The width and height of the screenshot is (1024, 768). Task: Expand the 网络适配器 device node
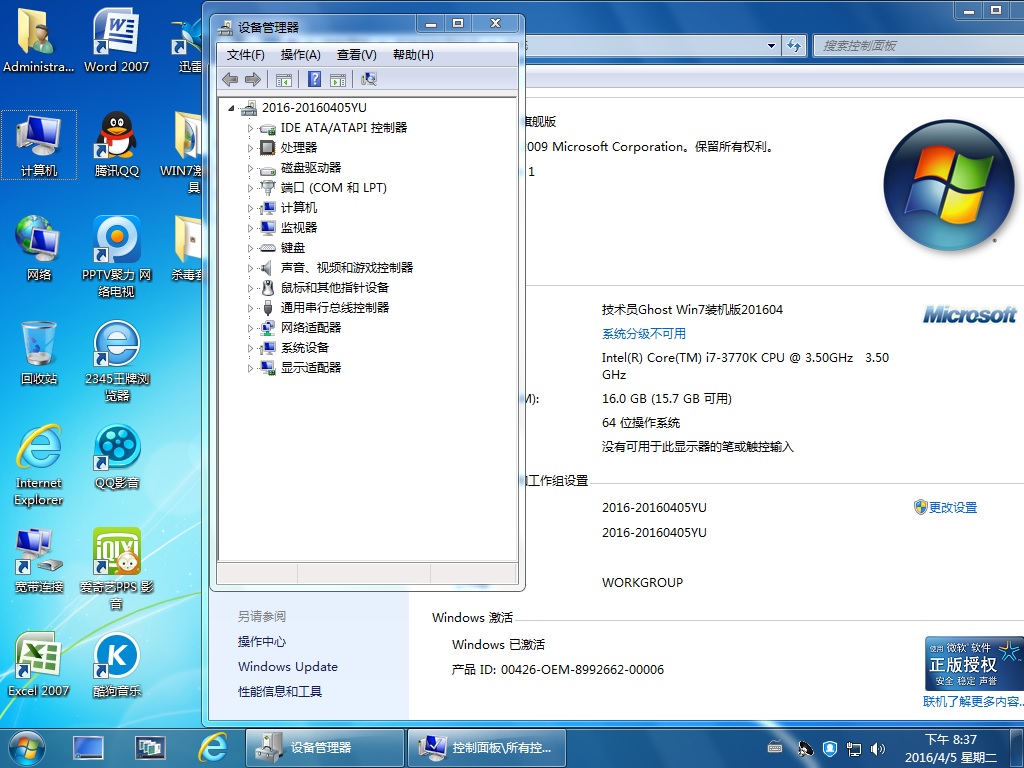[251, 328]
